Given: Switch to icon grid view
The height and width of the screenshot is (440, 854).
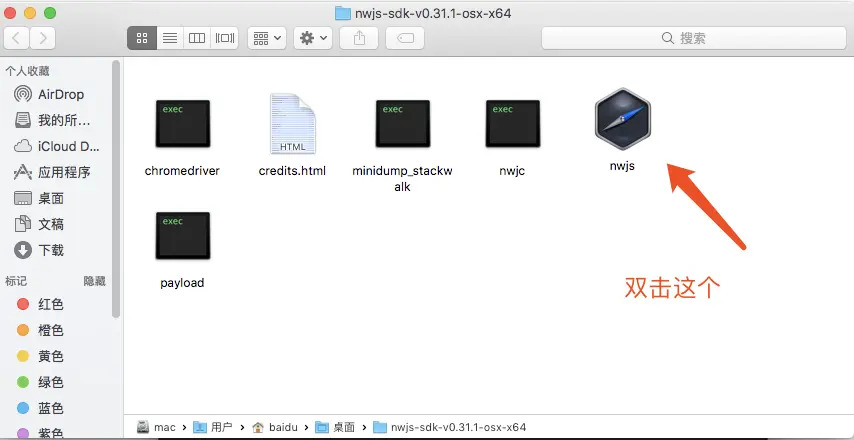Looking at the screenshot, I should tap(142, 38).
